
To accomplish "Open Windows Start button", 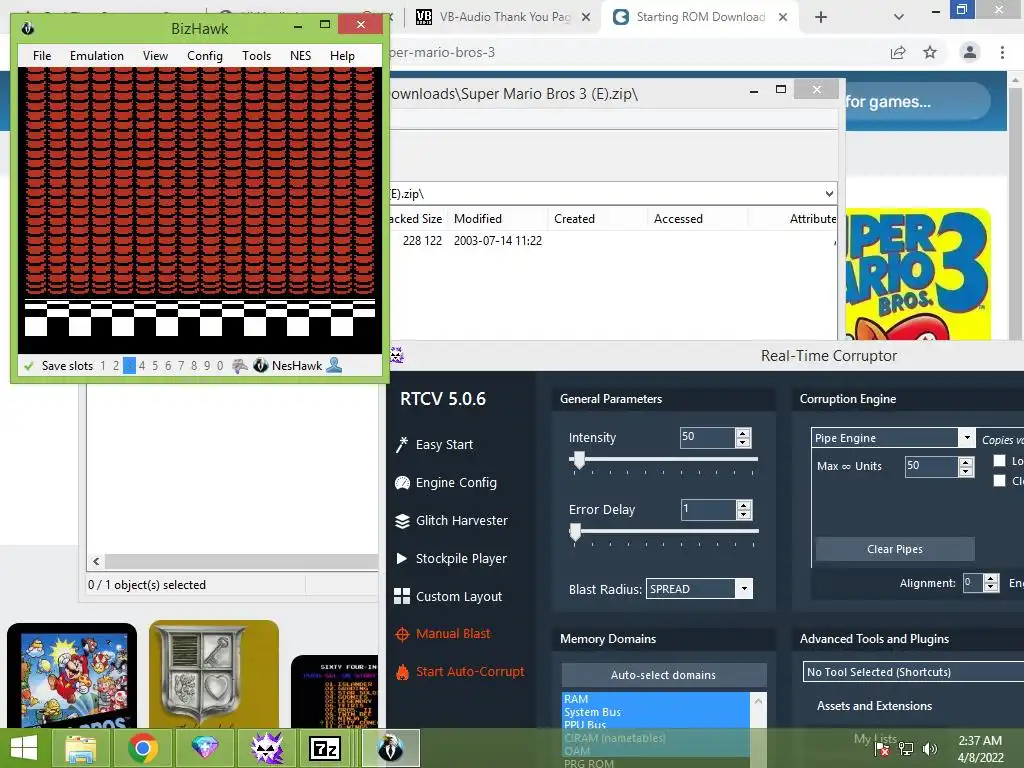I will point(24,748).
